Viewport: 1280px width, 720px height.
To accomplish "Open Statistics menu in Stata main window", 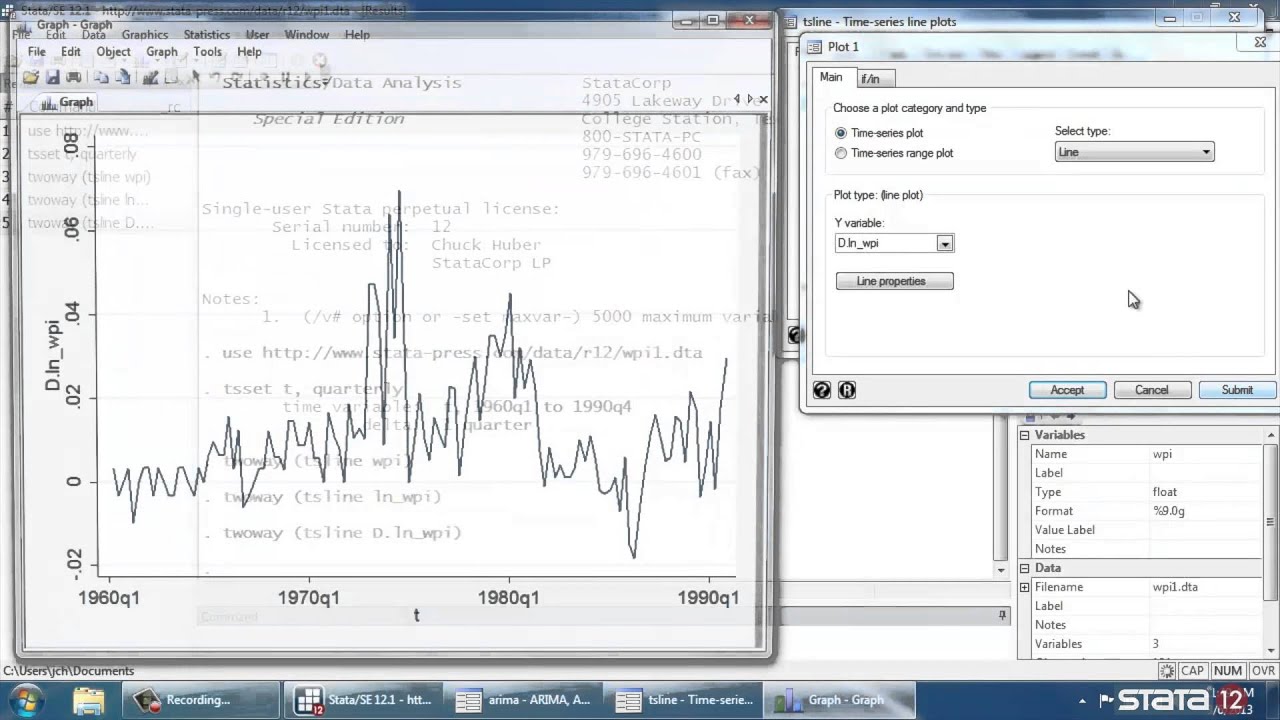I will click(207, 34).
